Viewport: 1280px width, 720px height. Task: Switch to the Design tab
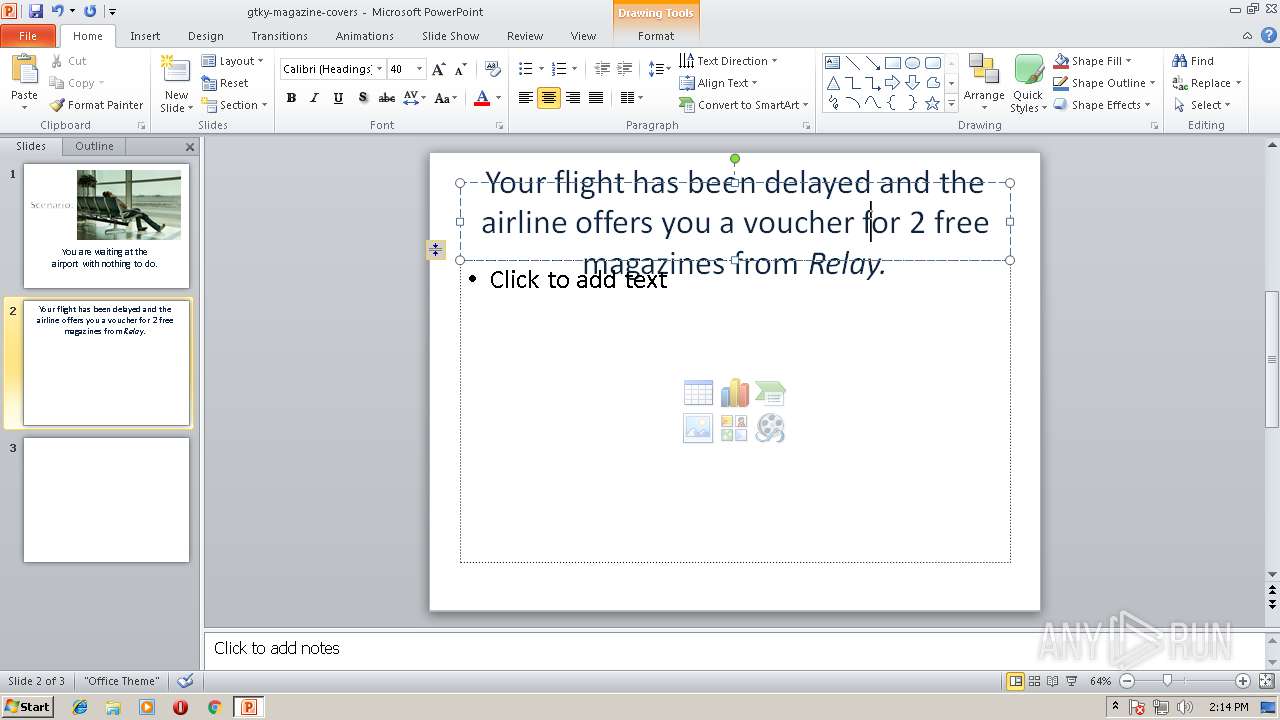[x=206, y=36]
